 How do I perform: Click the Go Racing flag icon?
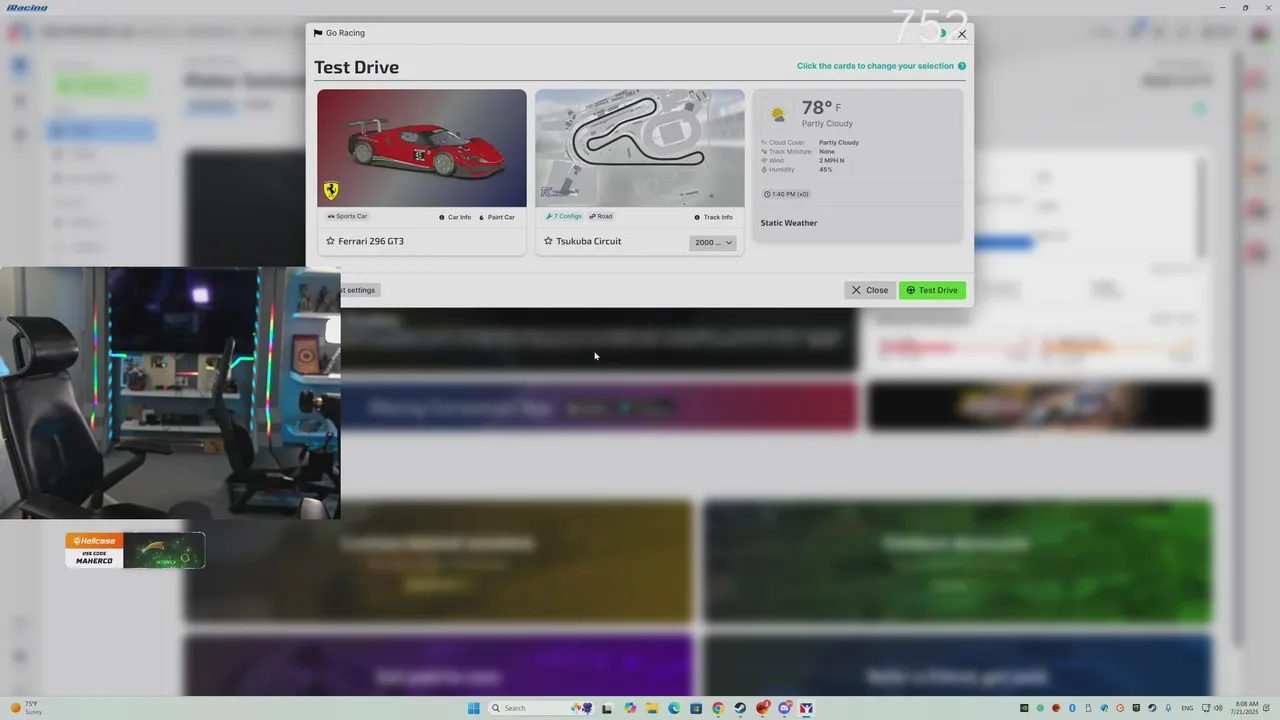click(318, 33)
